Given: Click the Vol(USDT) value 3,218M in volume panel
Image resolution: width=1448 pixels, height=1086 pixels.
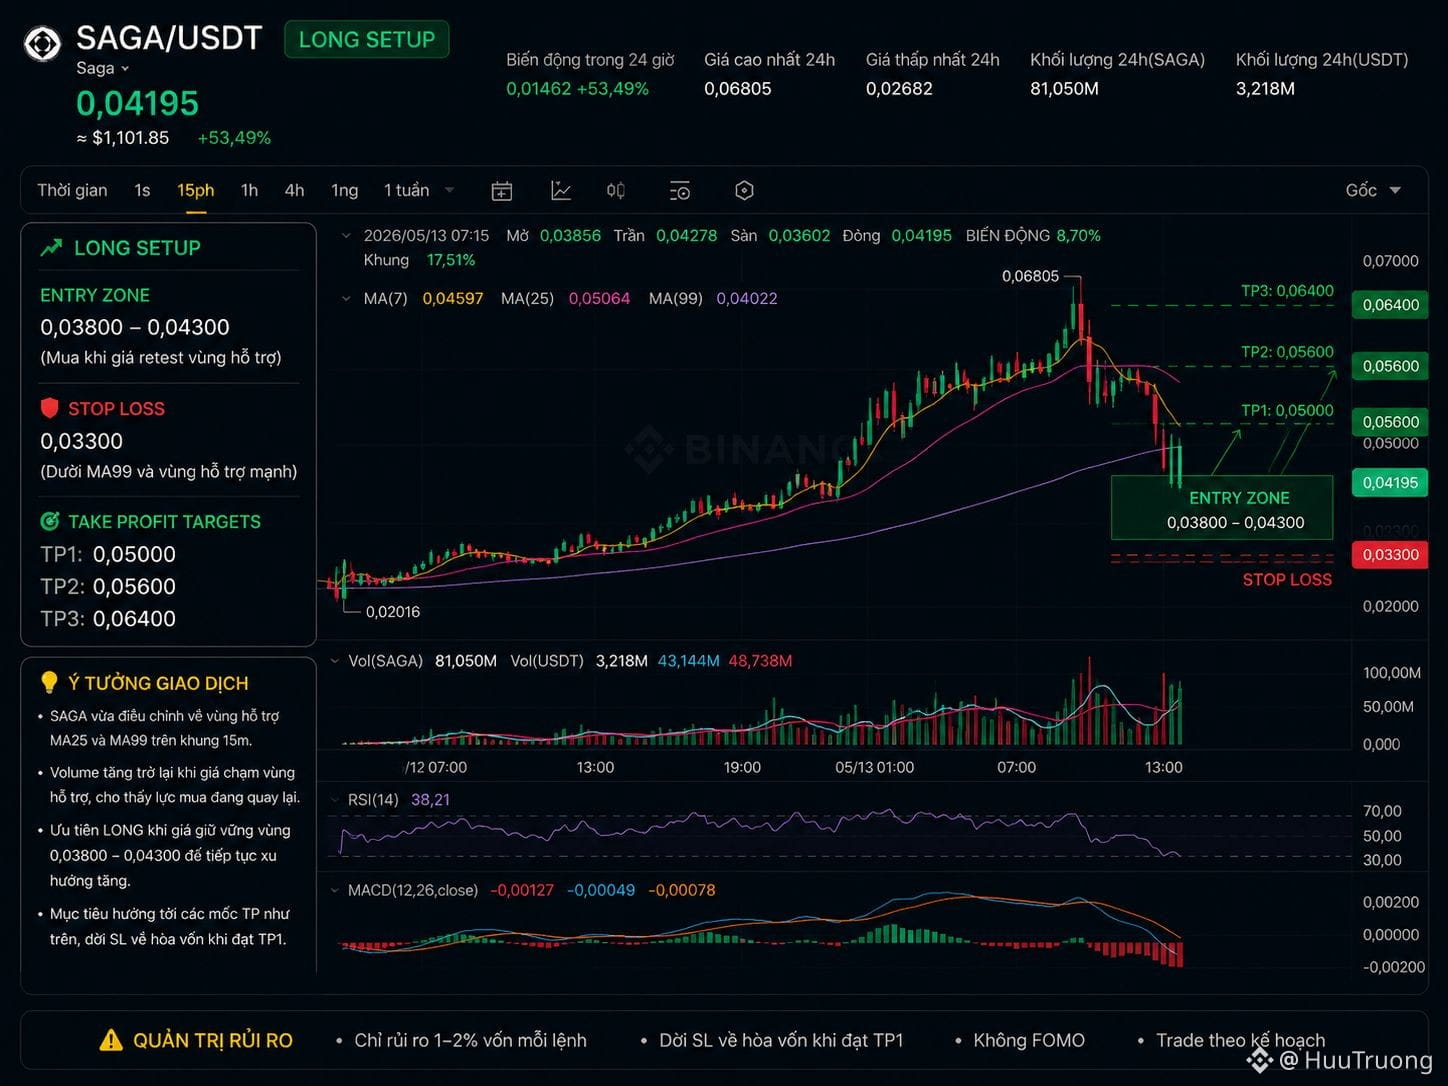Looking at the screenshot, I should pos(621,661).
